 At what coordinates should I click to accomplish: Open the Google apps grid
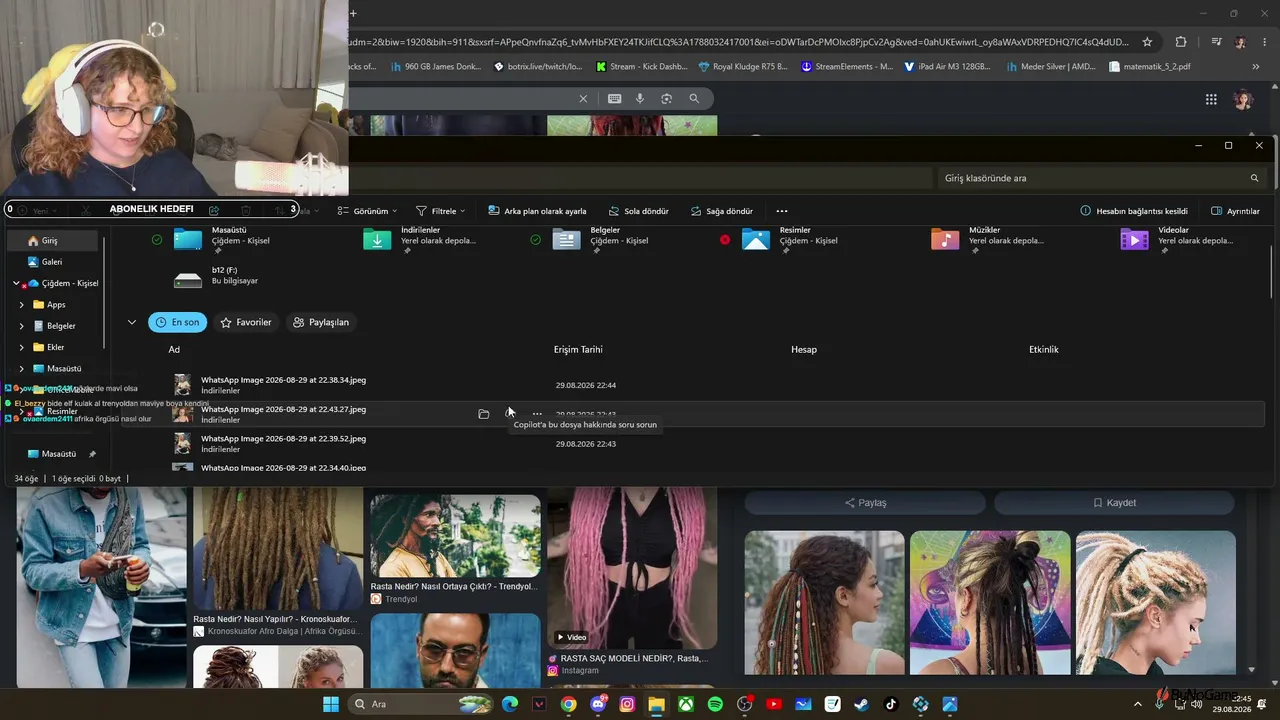(x=1211, y=99)
